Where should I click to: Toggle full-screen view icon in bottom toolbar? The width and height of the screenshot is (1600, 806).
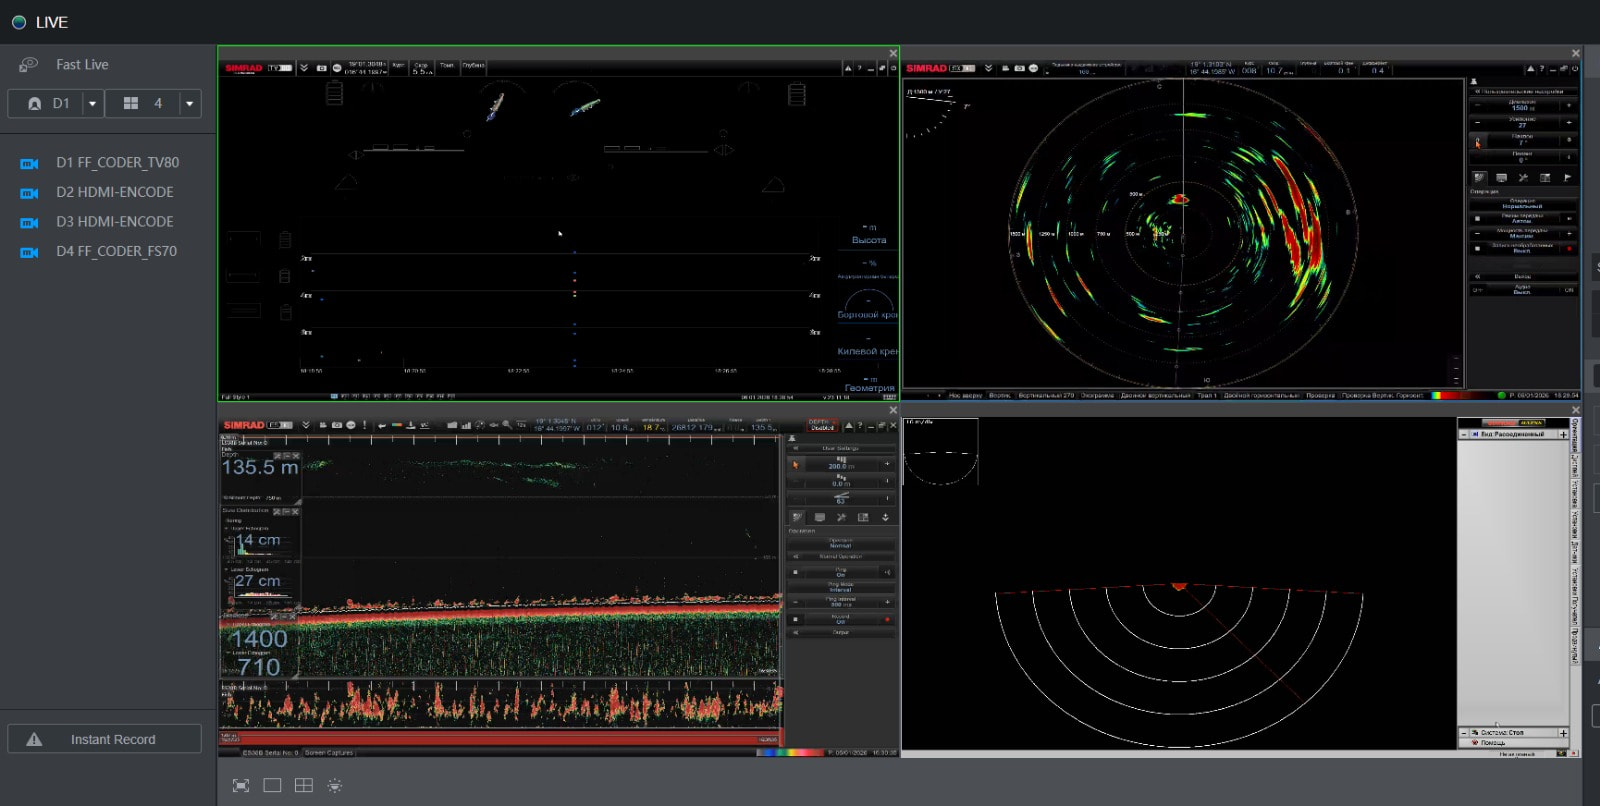tap(241, 786)
